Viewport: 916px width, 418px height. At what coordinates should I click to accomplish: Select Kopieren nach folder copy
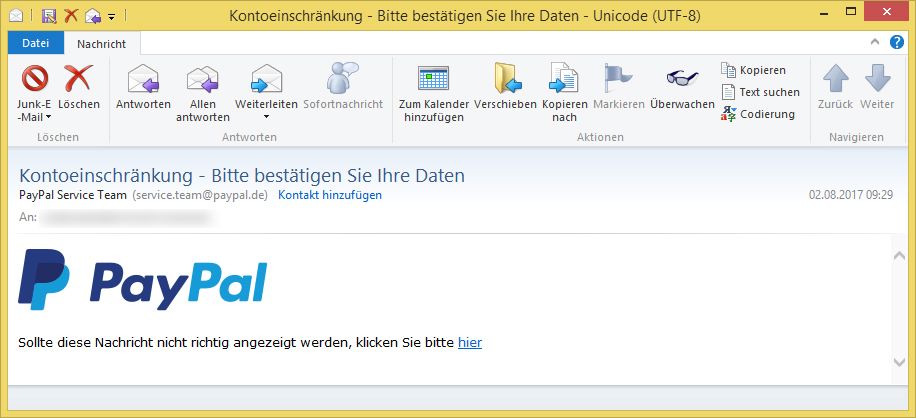tap(564, 93)
